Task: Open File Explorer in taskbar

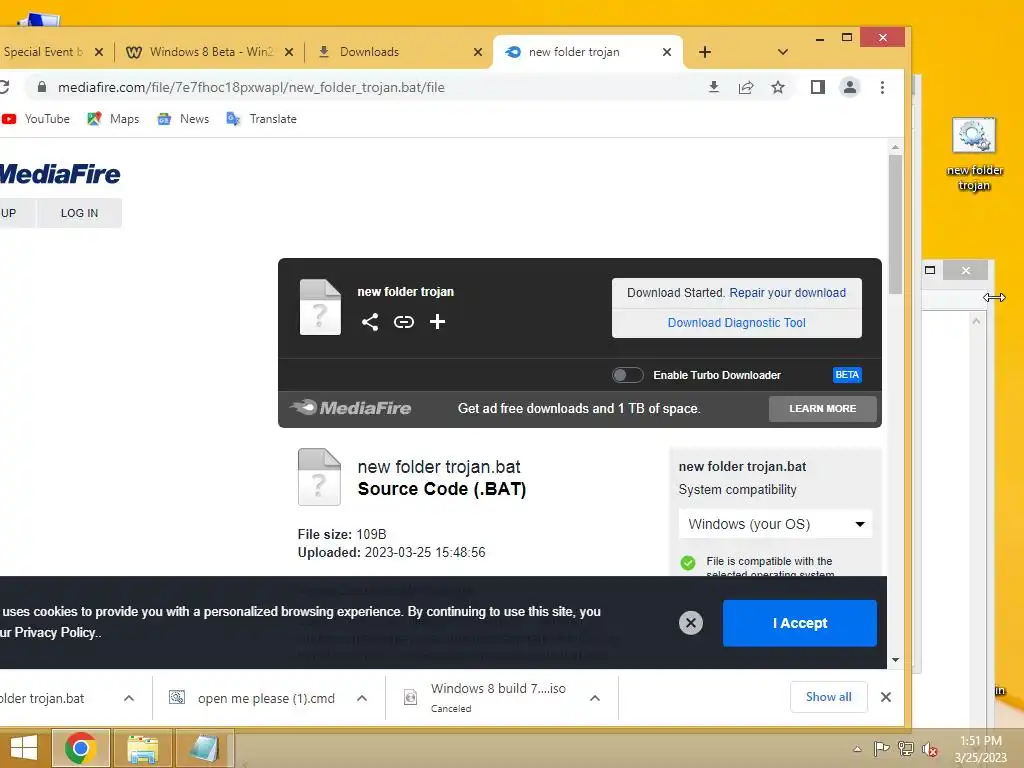Action: coord(142,748)
